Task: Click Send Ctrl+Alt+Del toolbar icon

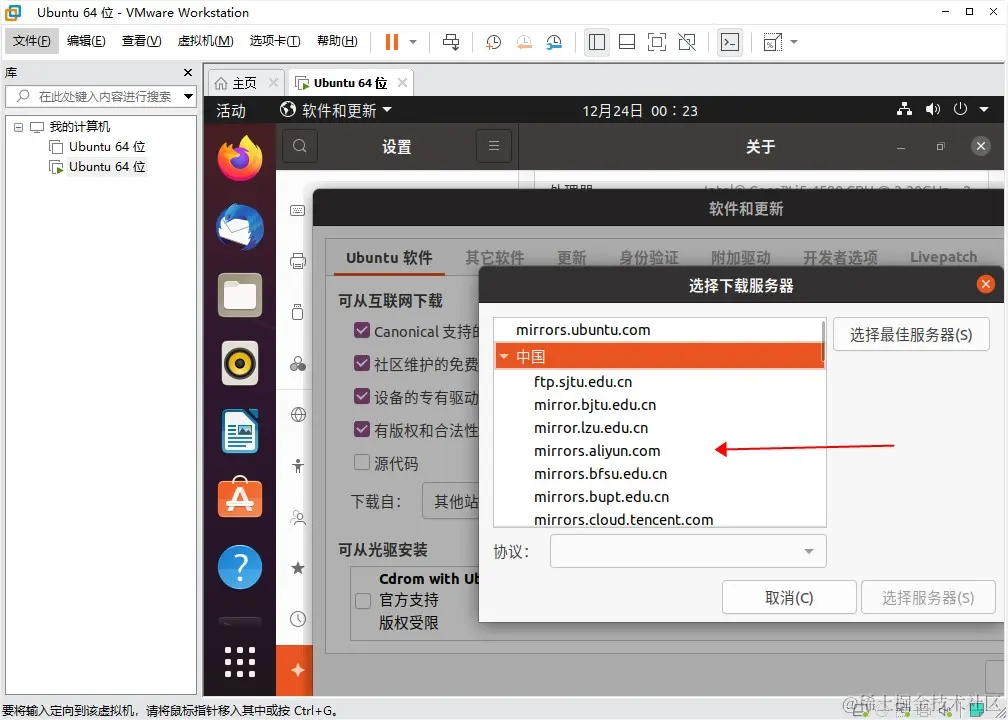Action: coord(451,42)
